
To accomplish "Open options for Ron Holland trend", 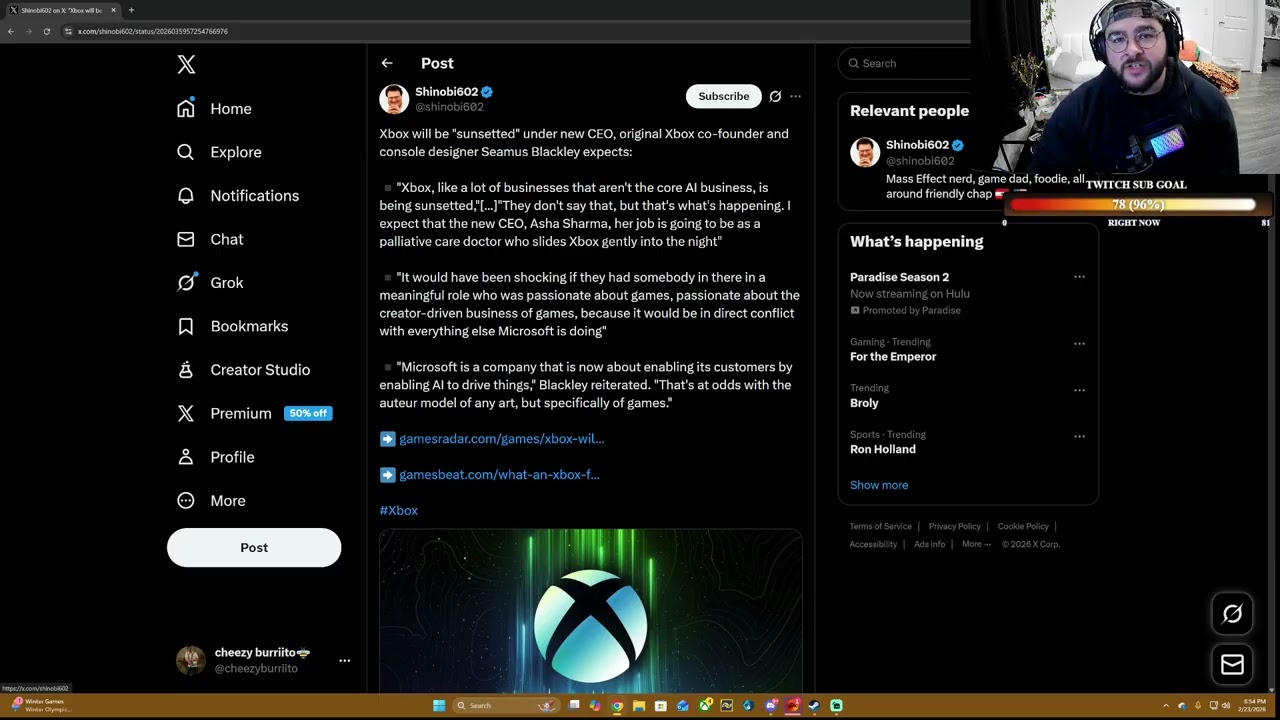I will tap(1079, 436).
